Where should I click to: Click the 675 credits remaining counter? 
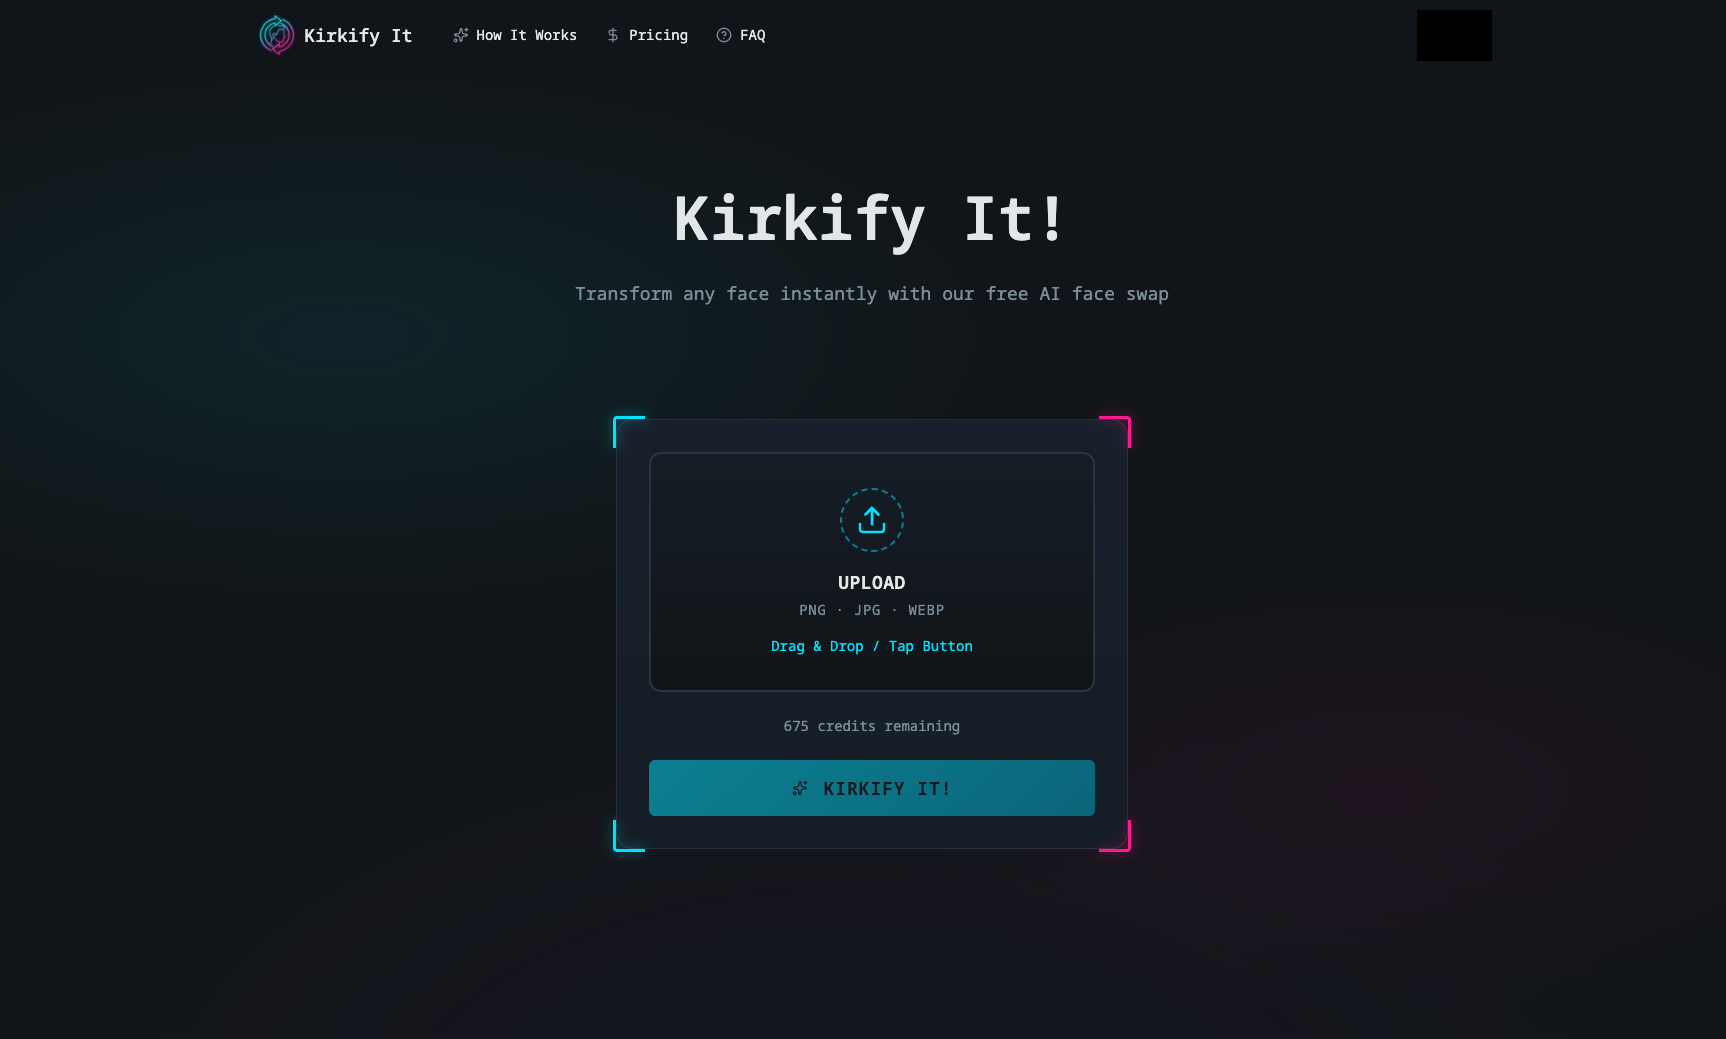click(x=871, y=726)
